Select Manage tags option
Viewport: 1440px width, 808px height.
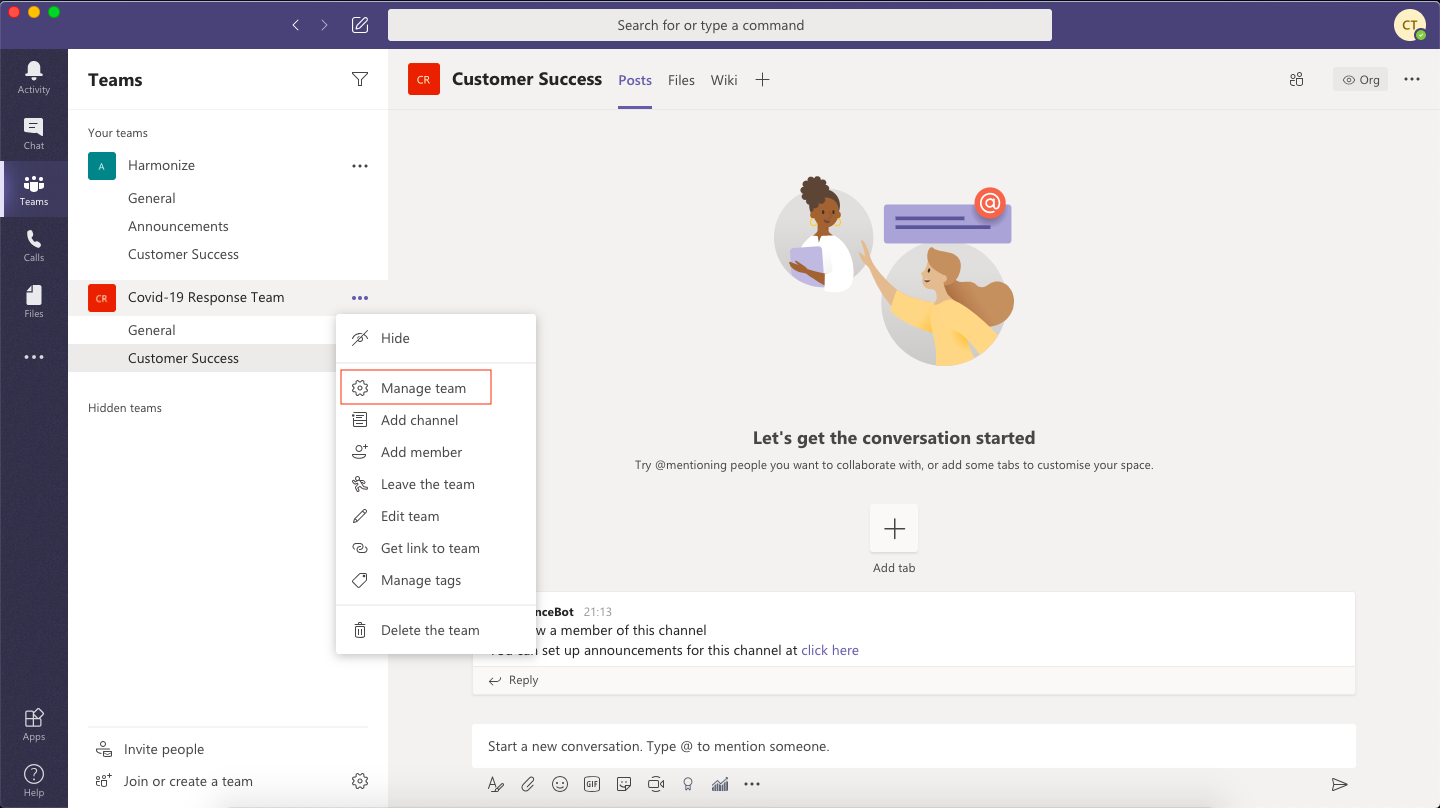pos(436,580)
